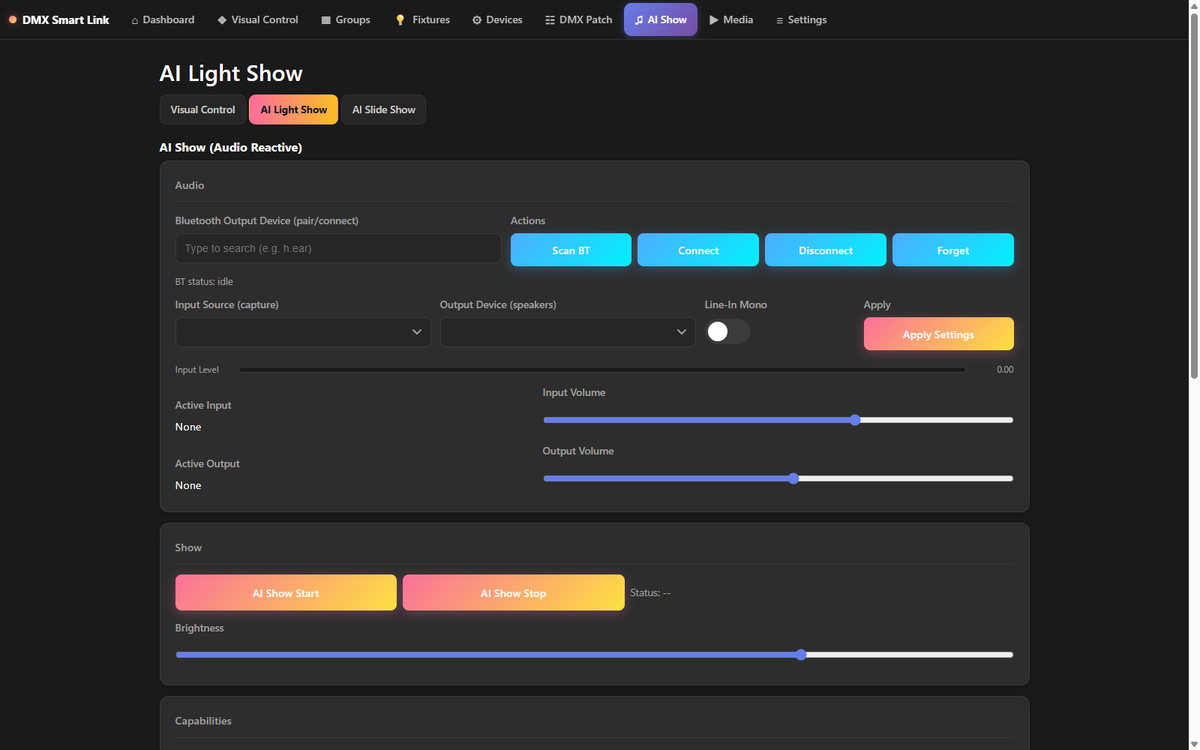Select the AI Light Show sub-tab
The image size is (1200, 750).
[294, 110]
